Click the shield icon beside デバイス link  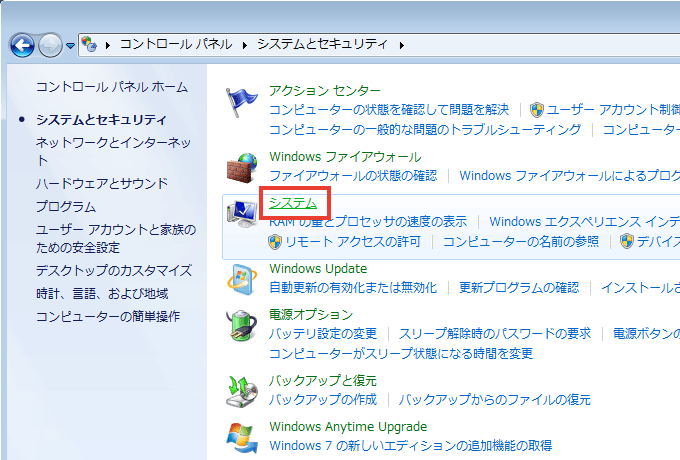[x=627, y=241]
